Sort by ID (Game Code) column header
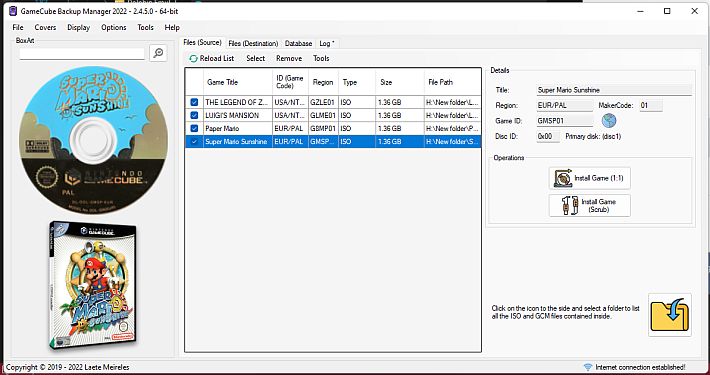Viewport: 710px width, 375px height. point(290,82)
